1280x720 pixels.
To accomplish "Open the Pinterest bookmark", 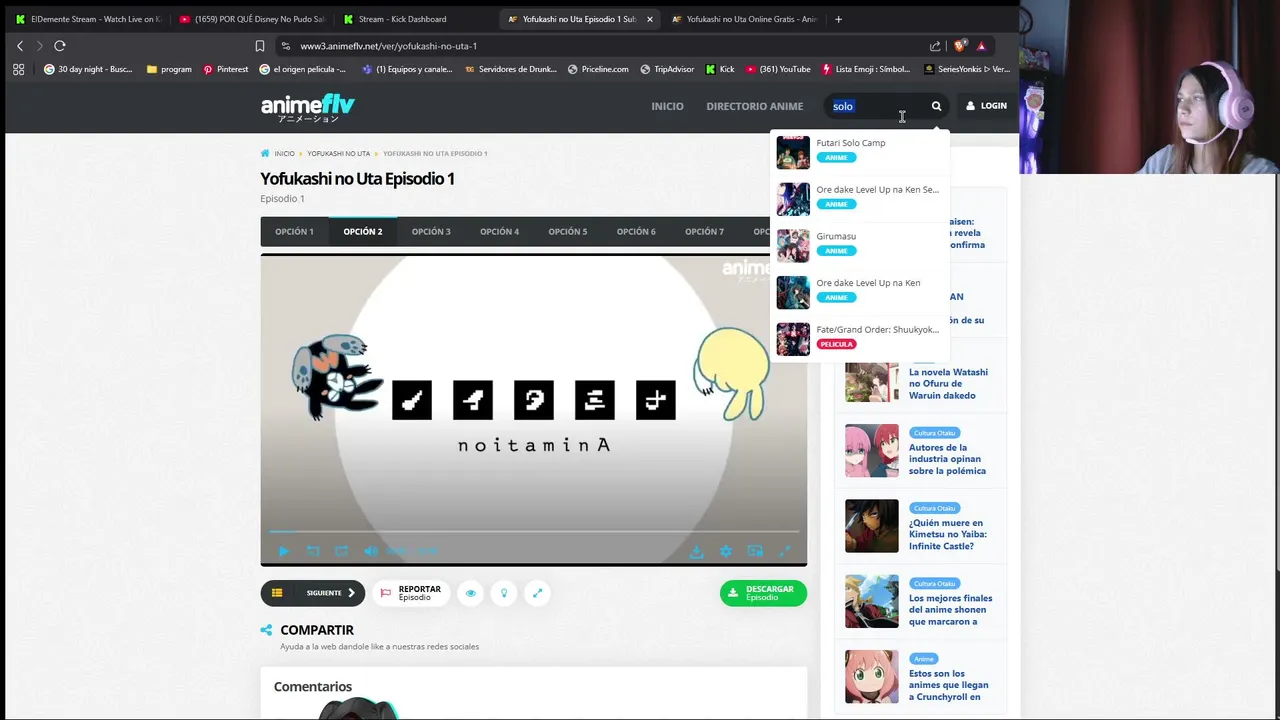I will [225, 69].
